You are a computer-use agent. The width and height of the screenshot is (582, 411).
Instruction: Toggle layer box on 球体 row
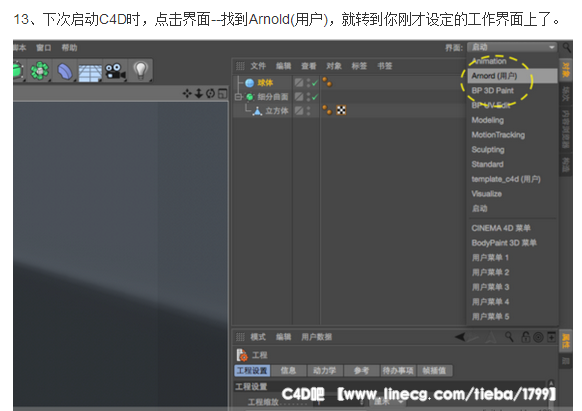coord(299,82)
